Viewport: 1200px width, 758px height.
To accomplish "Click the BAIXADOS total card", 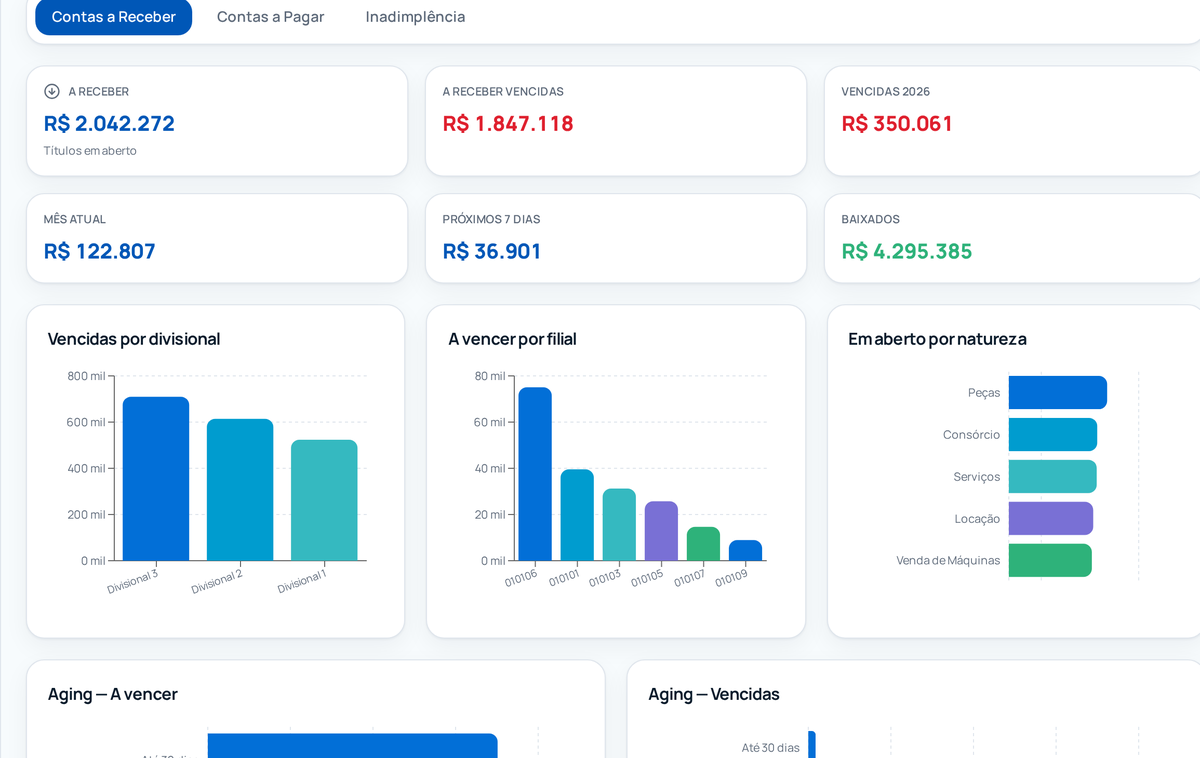I will (x=1012, y=238).
